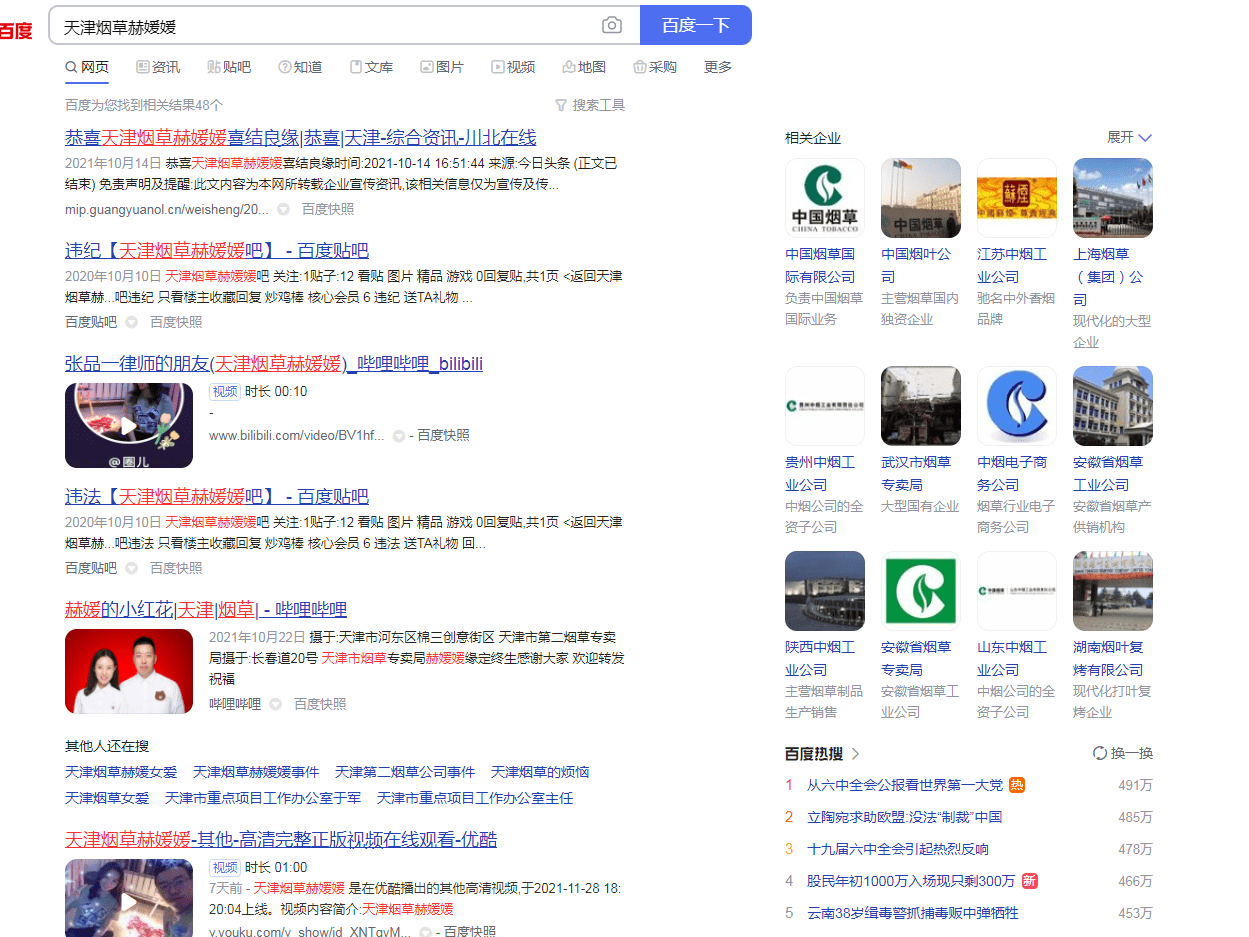
Task: Open dropdown arrow beside 百度贴吧 under 违法 result
Action: (x=131, y=569)
